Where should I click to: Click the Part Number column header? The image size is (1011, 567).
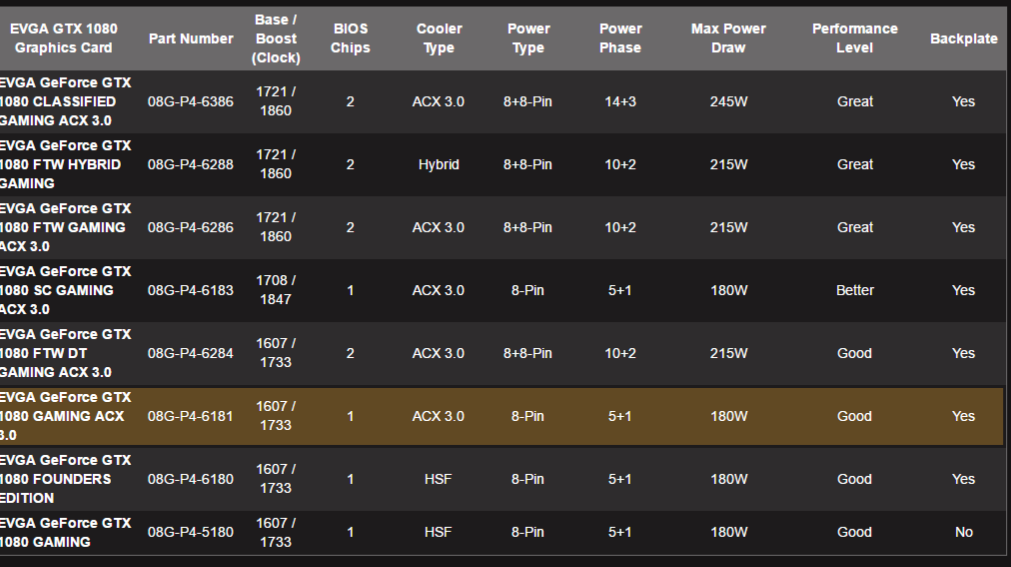tap(191, 39)
